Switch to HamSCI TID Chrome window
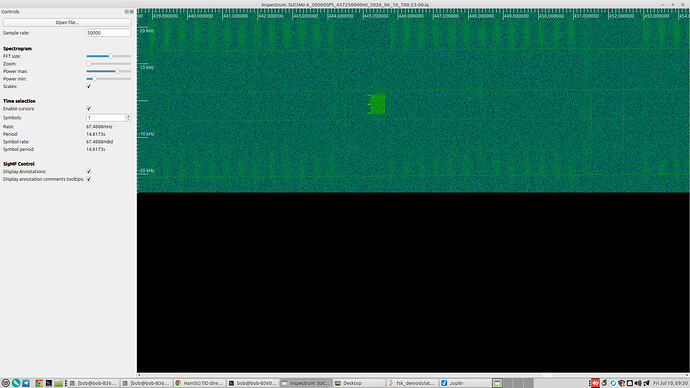 199,383
